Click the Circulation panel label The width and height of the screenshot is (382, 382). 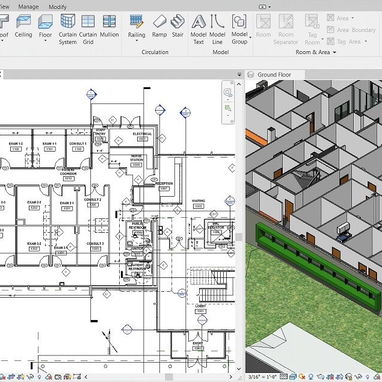pyautogui.click(x=155, y=52)
